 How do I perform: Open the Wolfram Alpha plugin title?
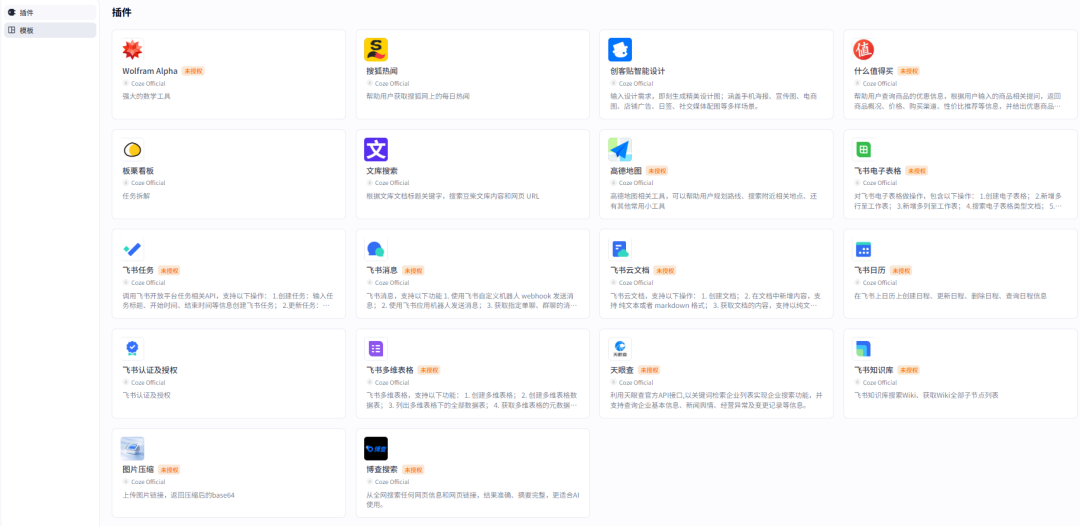[149, 71]
